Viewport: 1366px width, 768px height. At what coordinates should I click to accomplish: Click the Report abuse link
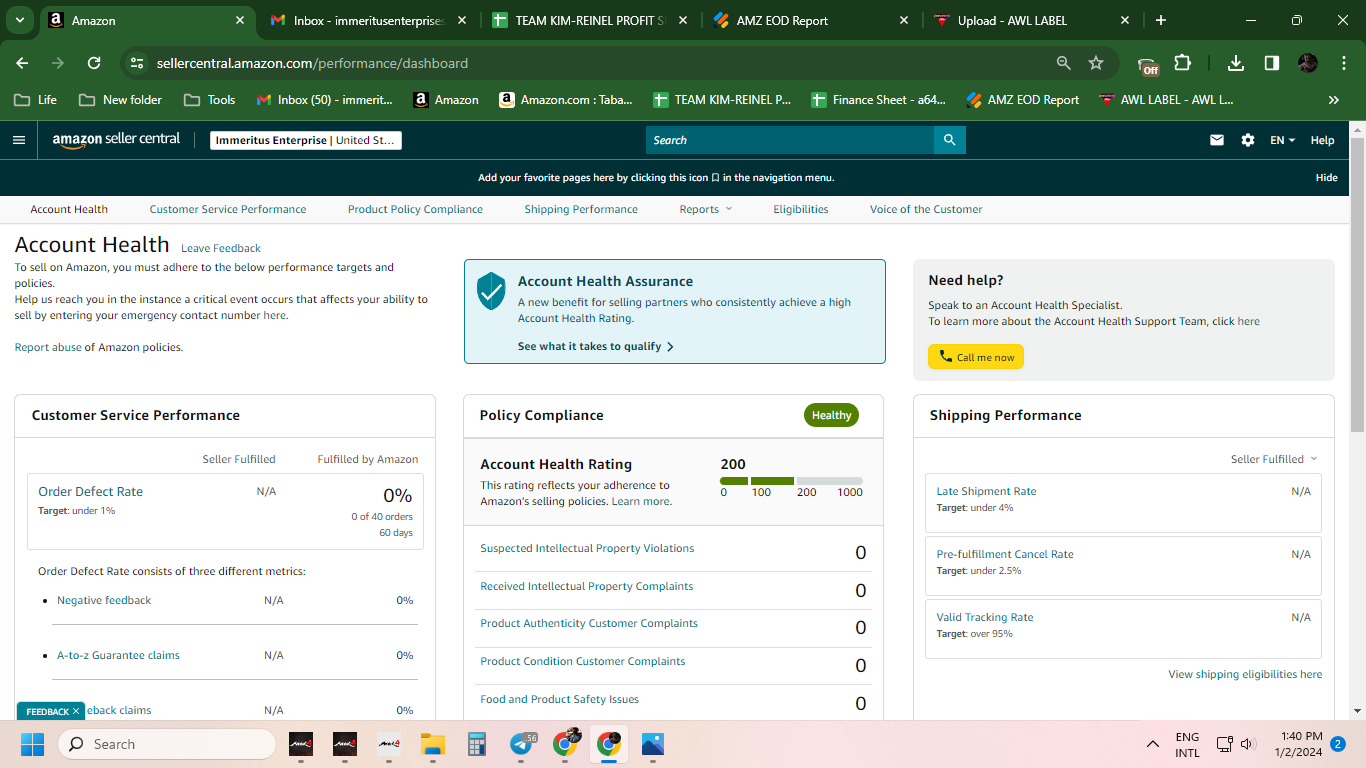(x=48, y=347)
